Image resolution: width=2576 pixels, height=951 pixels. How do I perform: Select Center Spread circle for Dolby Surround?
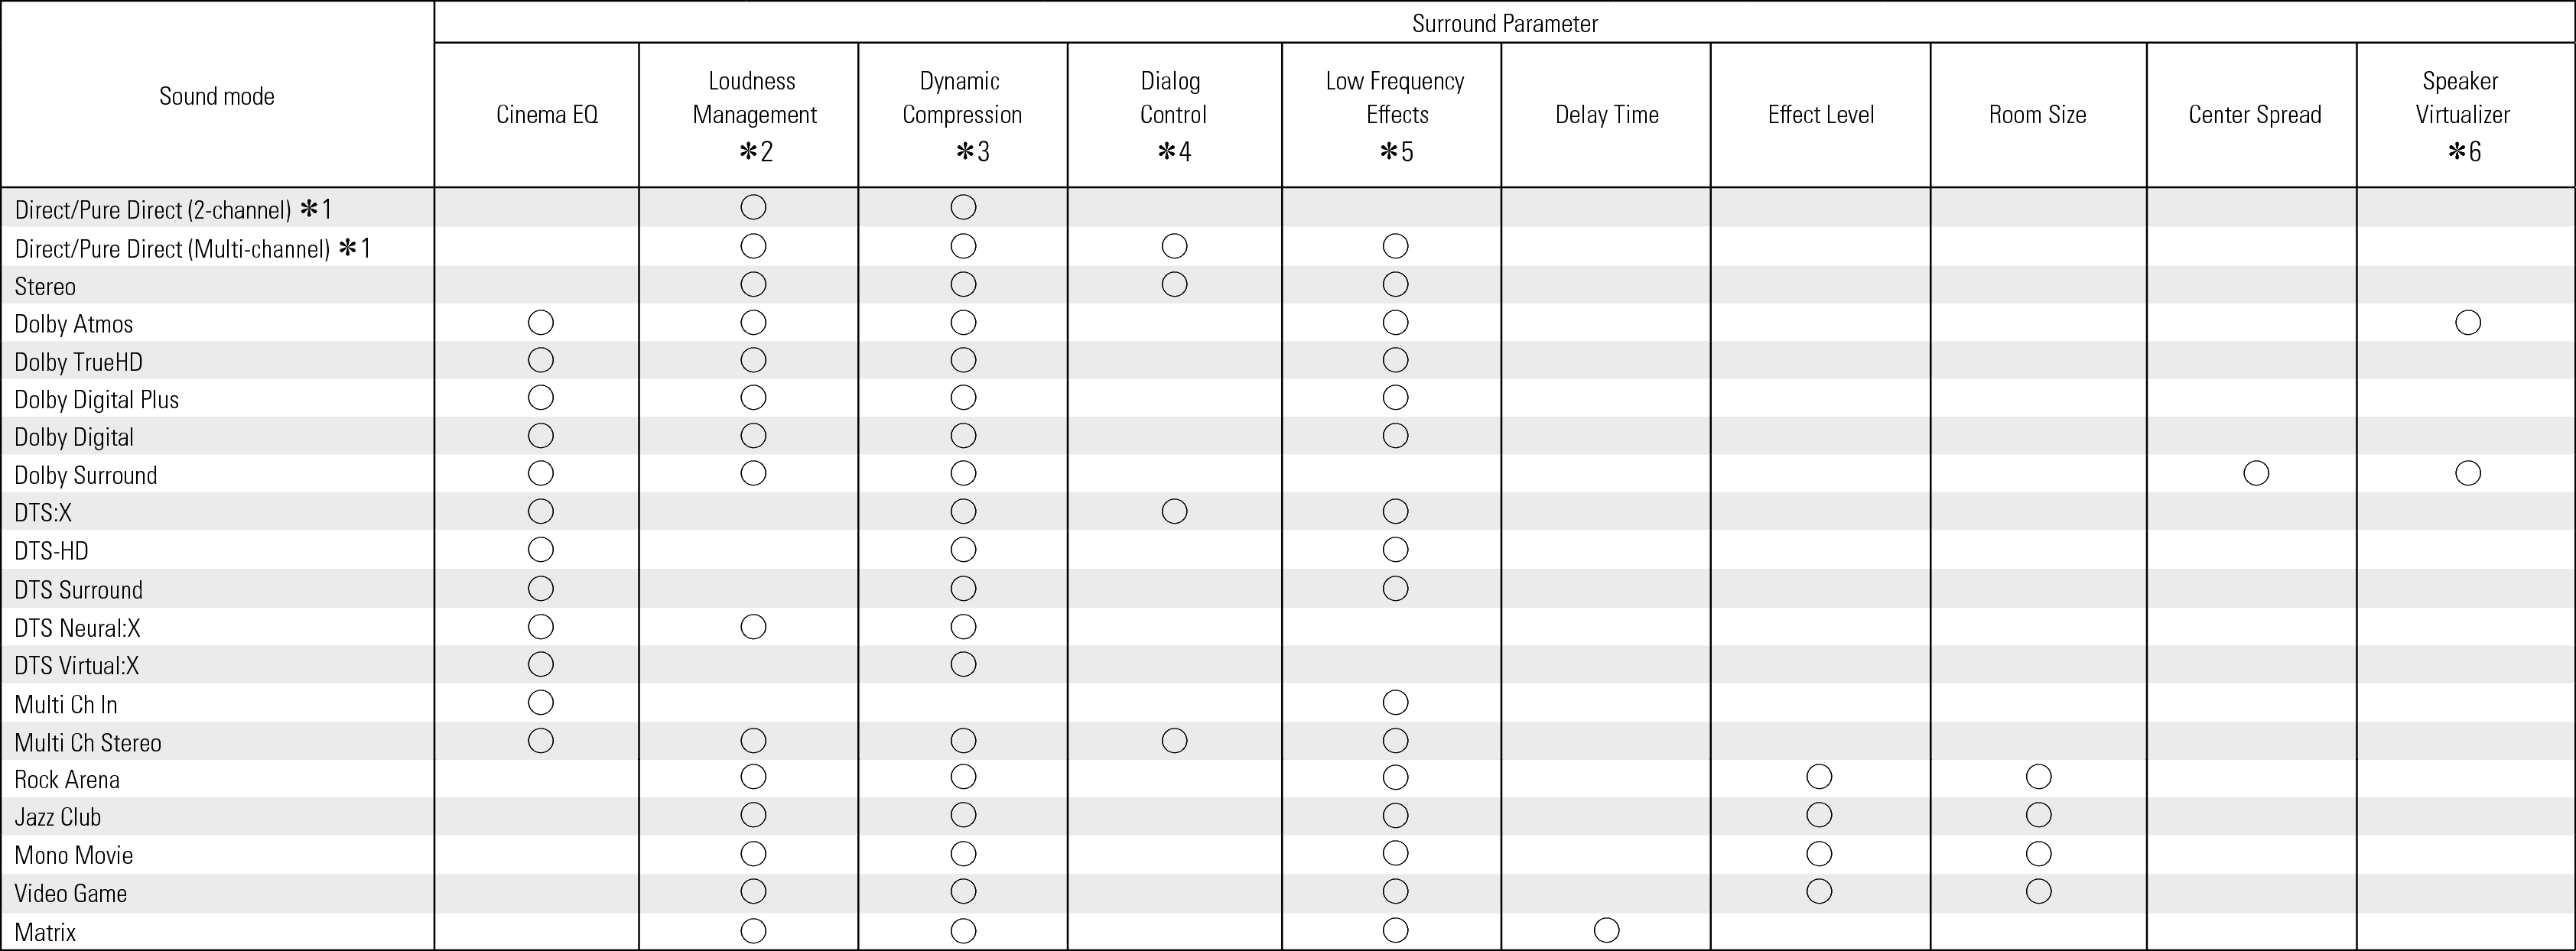(x=2255, y=473)
